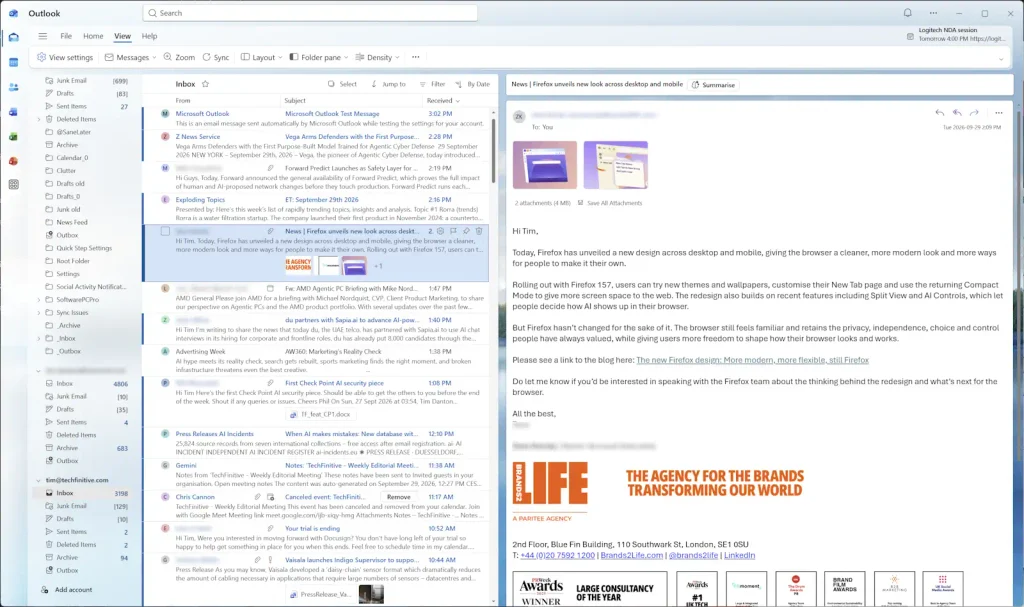Click the Select button in message list header
Image resolution: width=1024 pixels, height=607 pixels.
click(342, 84)
